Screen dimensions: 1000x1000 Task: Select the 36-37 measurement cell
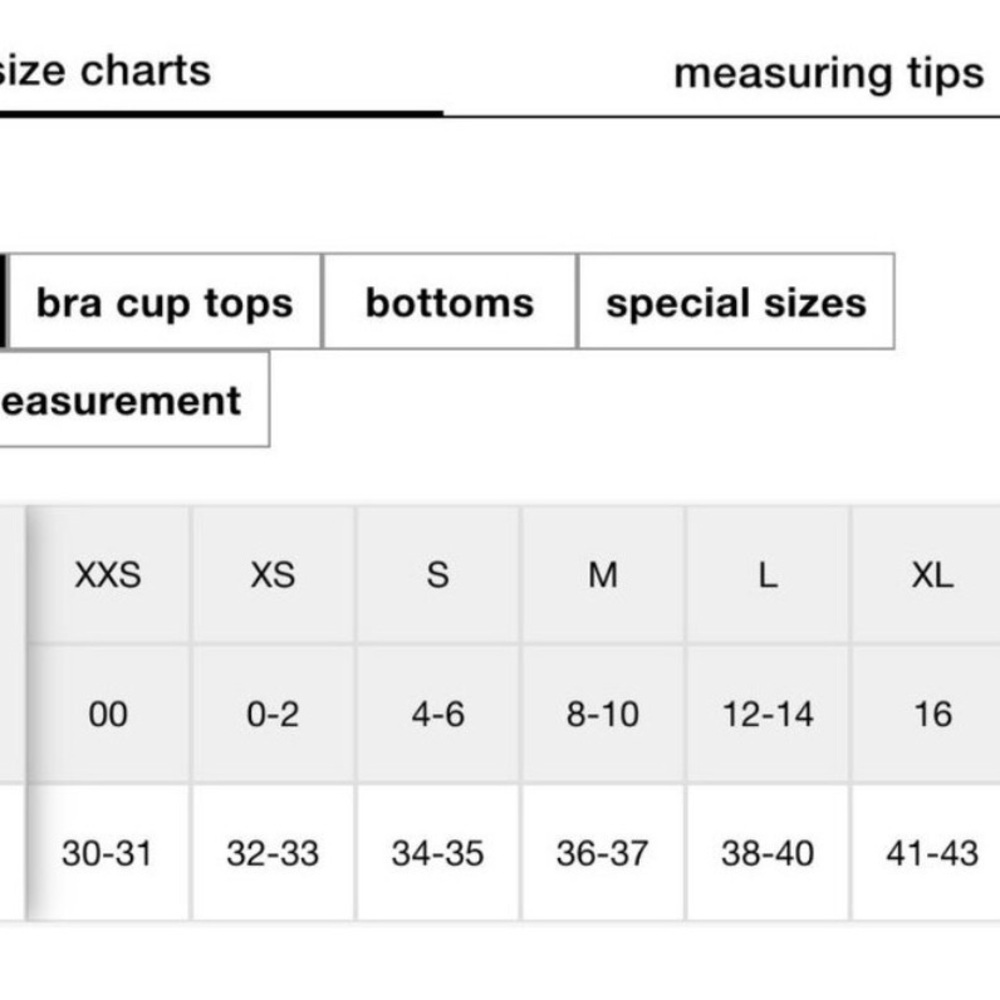coord(603,853)
